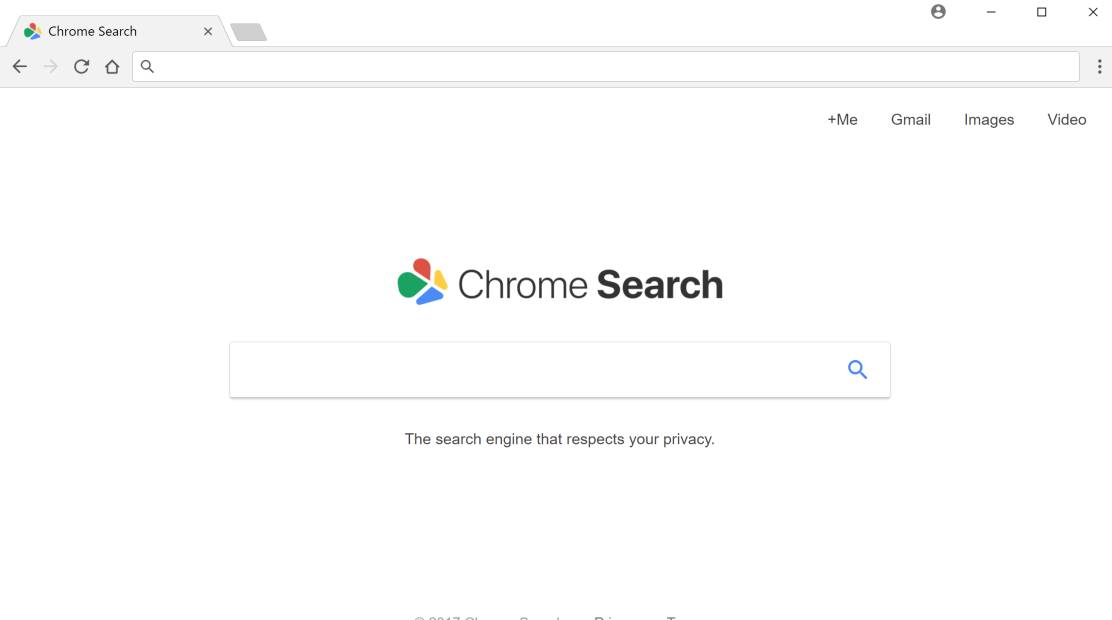The width and height of the screenshot is (1112, 620).
Task: Click inside the page search box
Action: [x=530, y=370]
